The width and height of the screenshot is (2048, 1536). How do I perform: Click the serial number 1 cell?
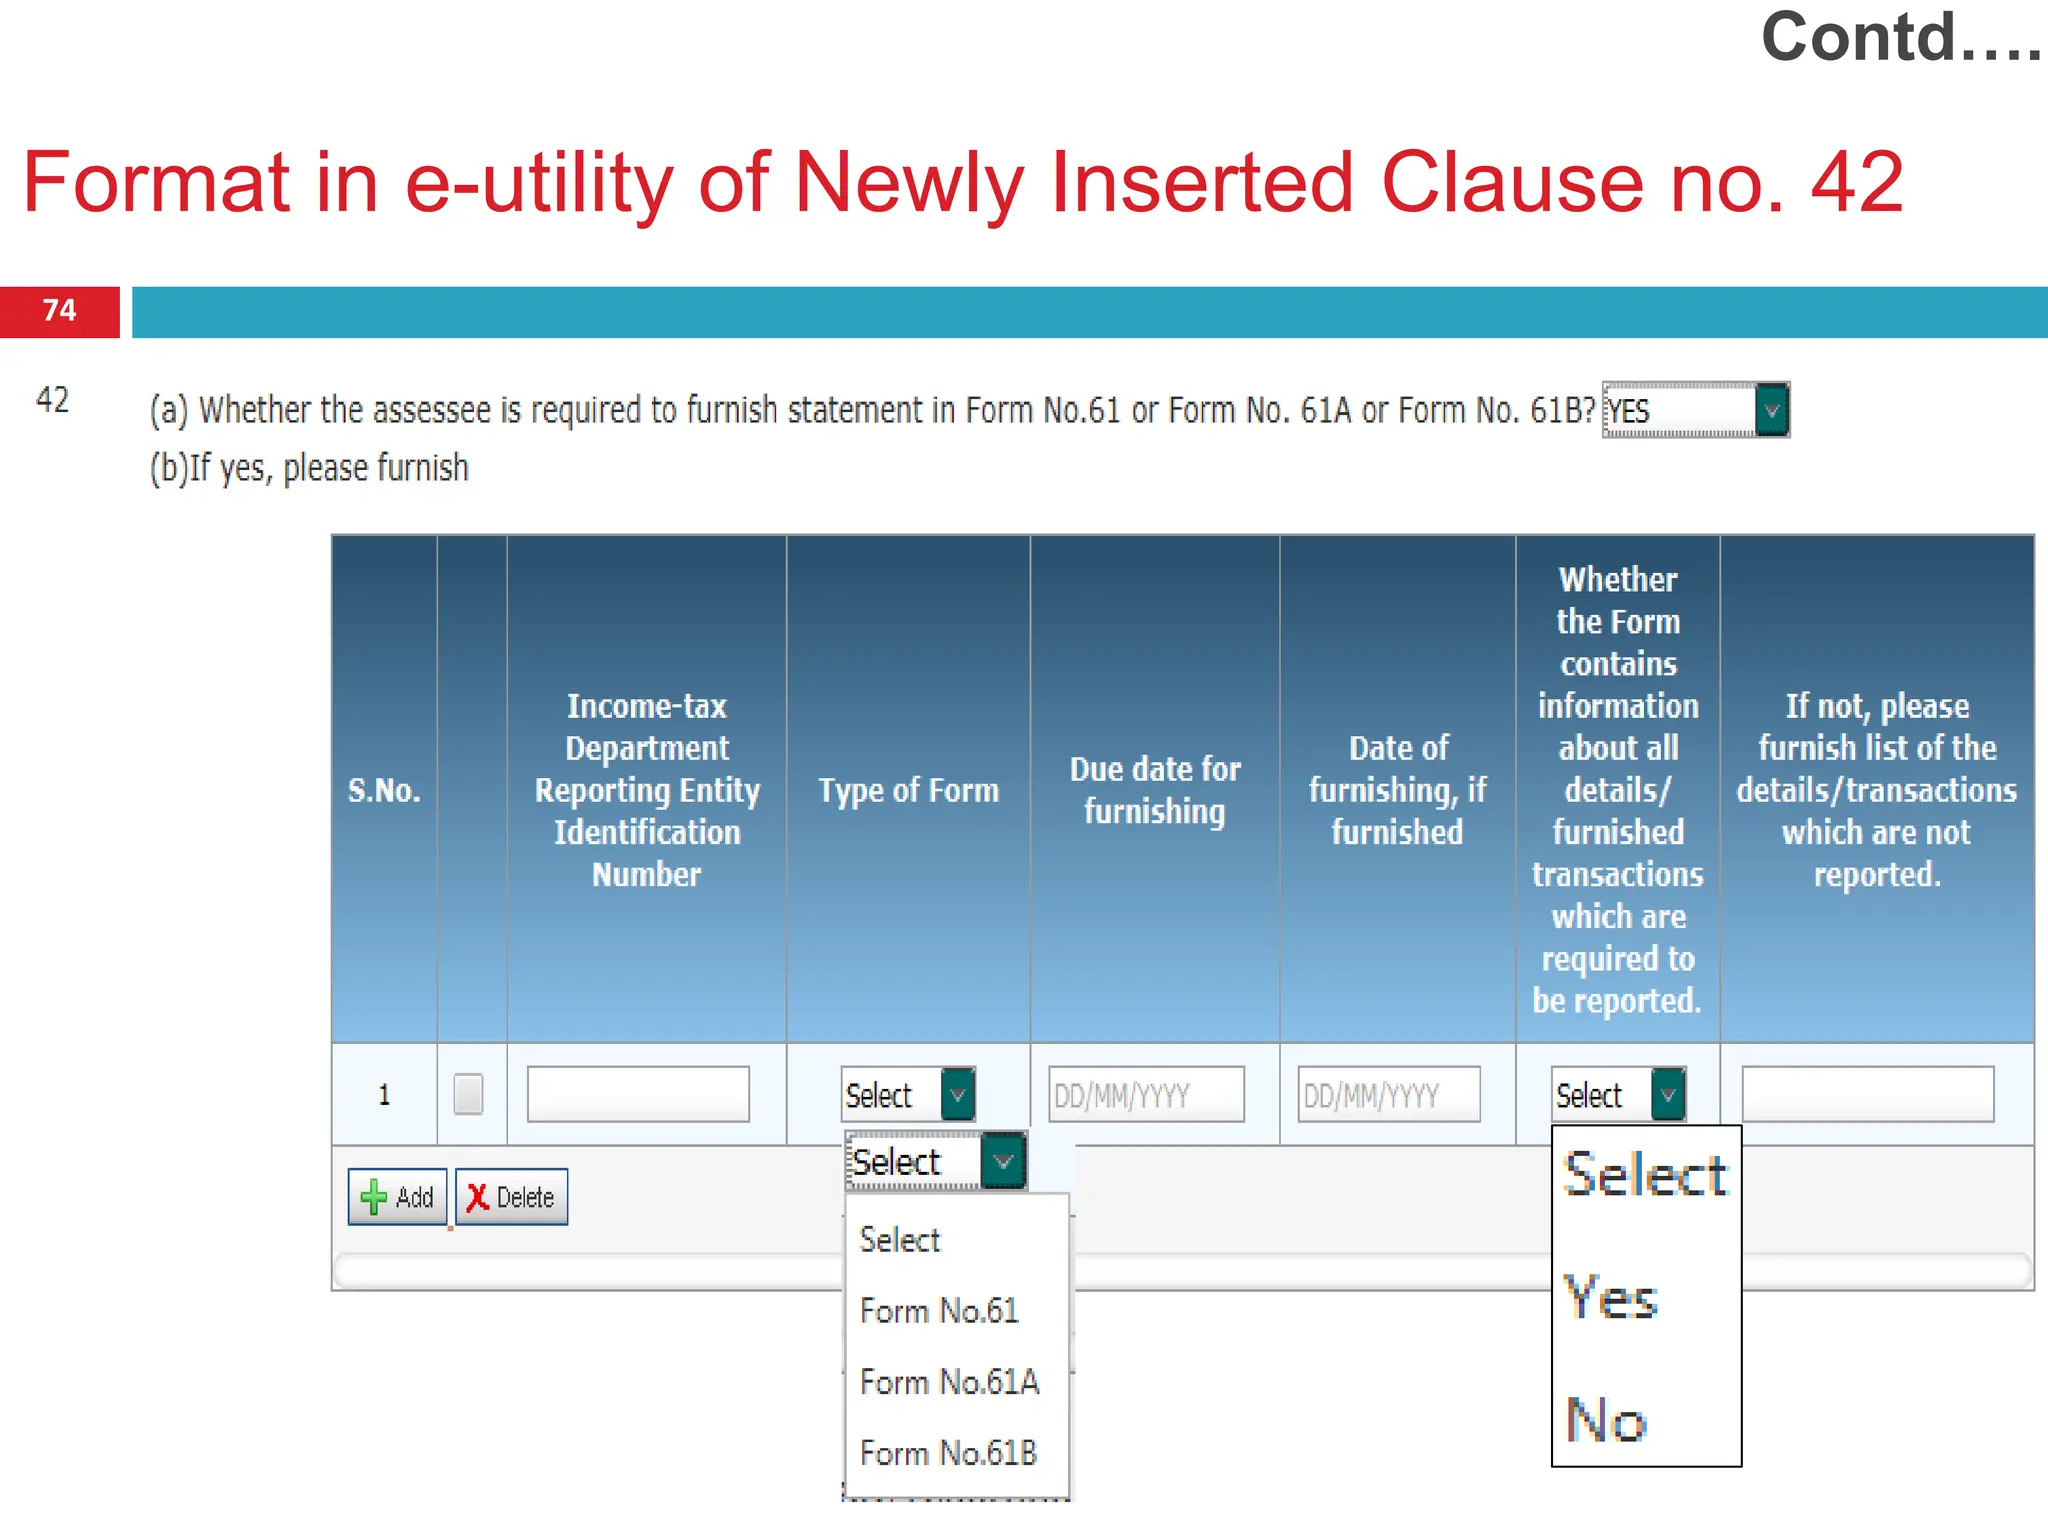pos(384,1094)
